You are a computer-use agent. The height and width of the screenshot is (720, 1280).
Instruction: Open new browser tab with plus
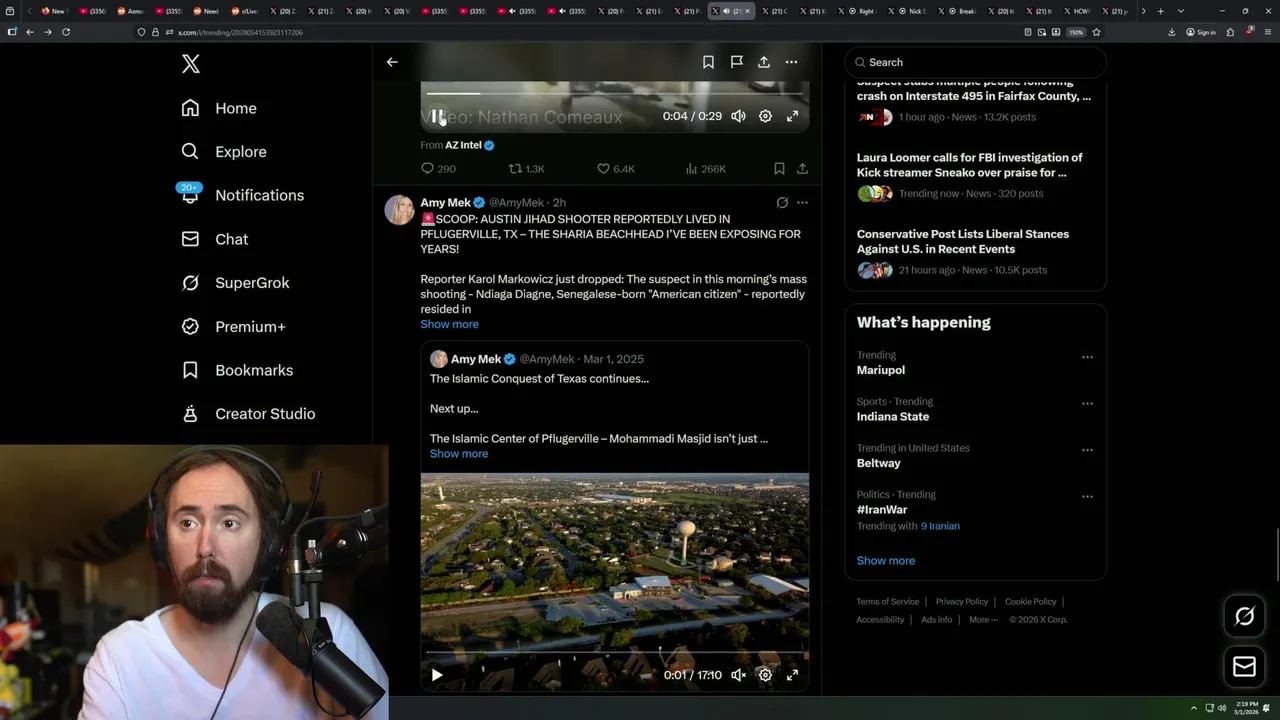[x=1160, y=11]
